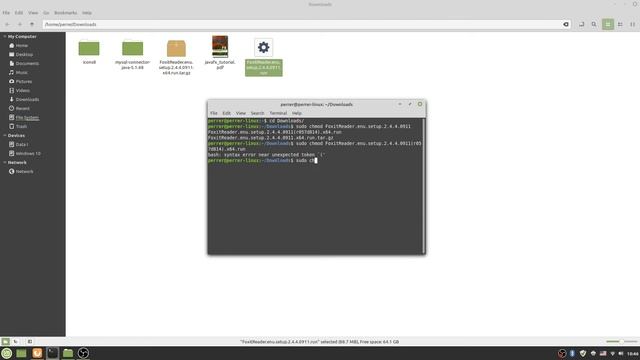Image resolution: width=640 pixels, height=360 pixels.
Task: Open the terminal File menu
Action: [x=213, y=113]
